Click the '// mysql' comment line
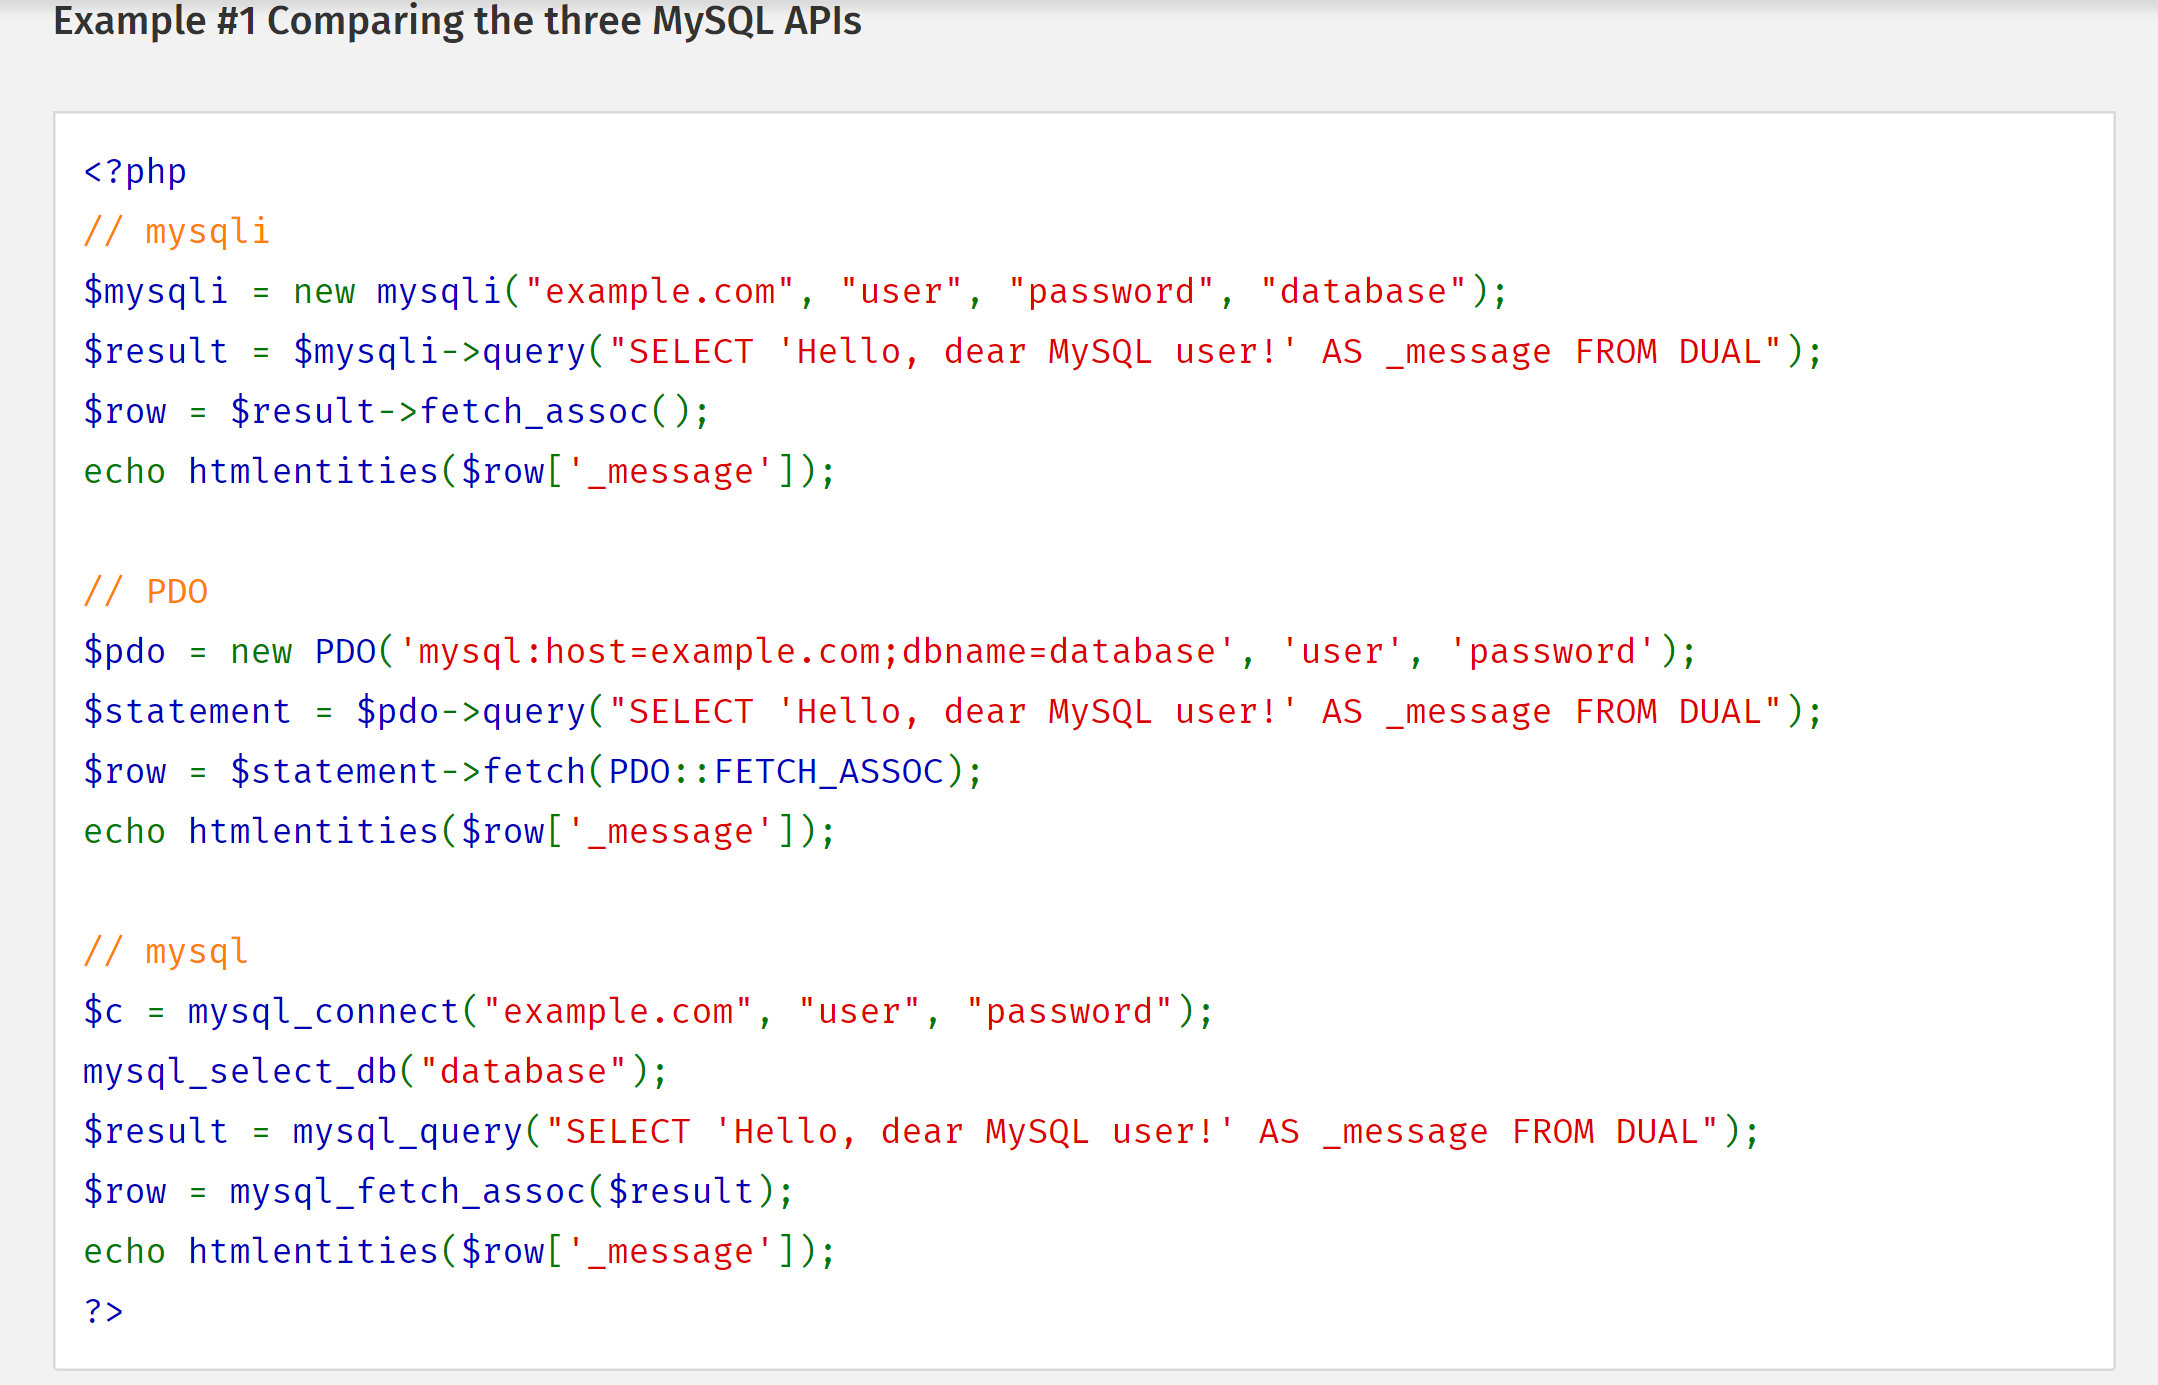The image size is (2158, 1385). pos(166,952)
